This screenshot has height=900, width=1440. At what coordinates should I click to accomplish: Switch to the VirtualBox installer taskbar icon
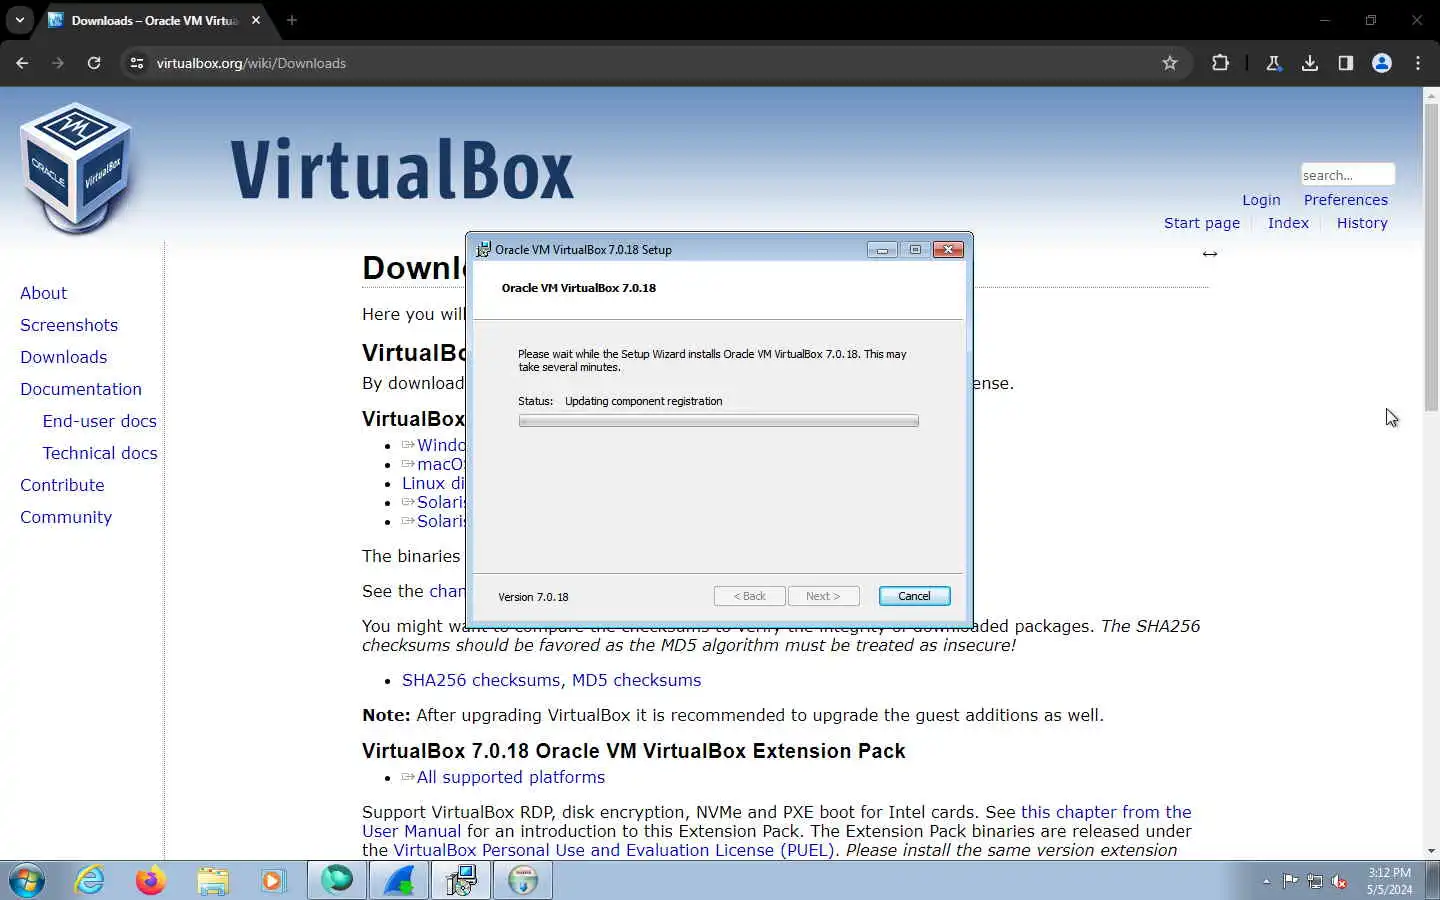[x=461, y=880]
